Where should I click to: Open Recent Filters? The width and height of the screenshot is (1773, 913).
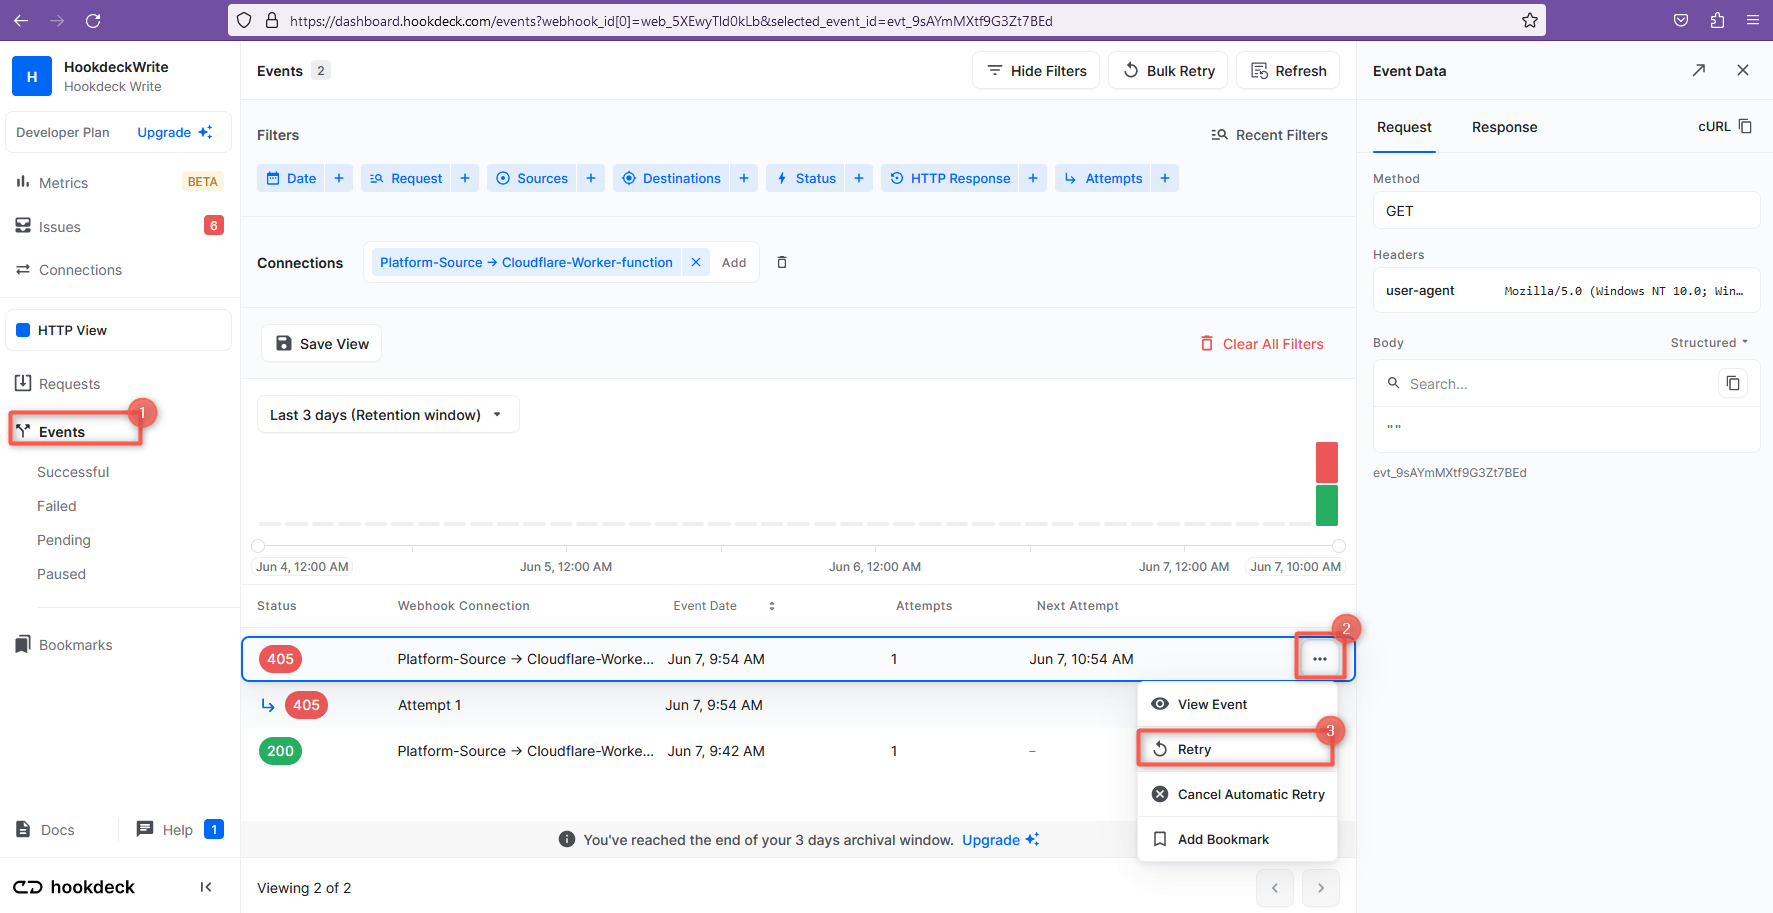(x=1269, y=134)
